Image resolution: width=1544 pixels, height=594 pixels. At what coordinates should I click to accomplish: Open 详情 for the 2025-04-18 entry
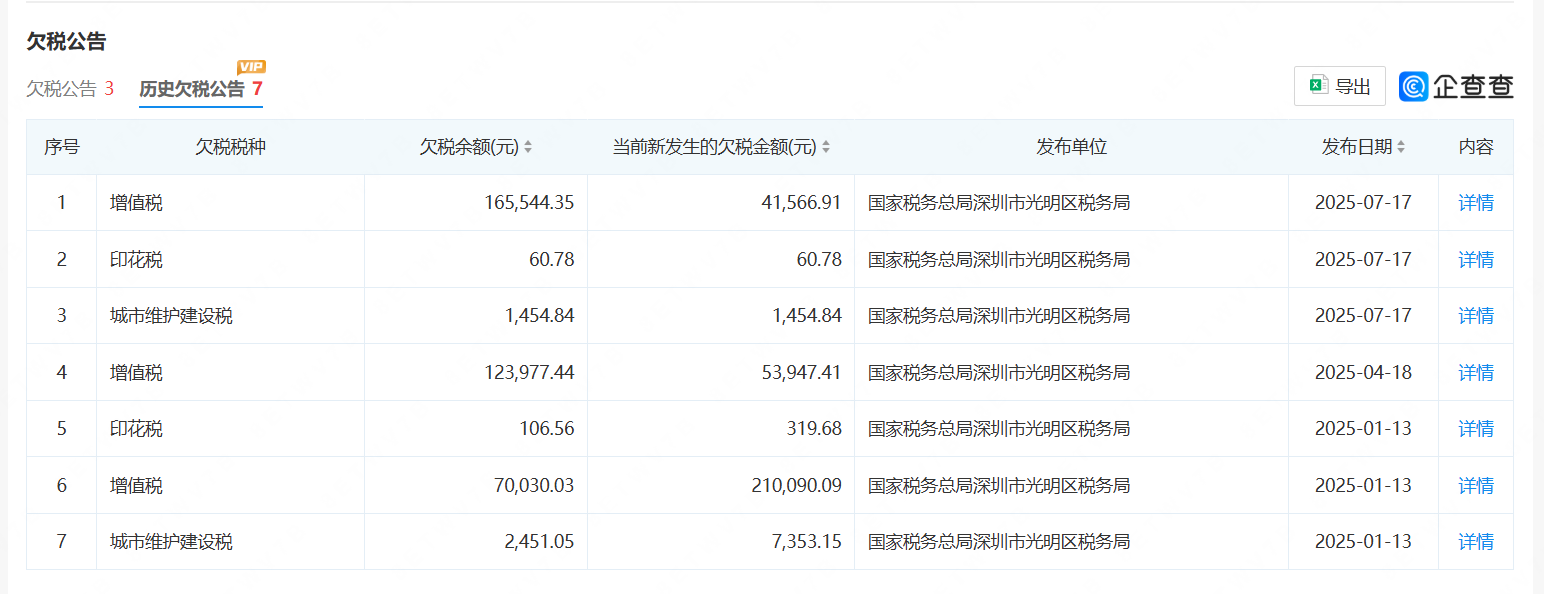coord(1476,373)
